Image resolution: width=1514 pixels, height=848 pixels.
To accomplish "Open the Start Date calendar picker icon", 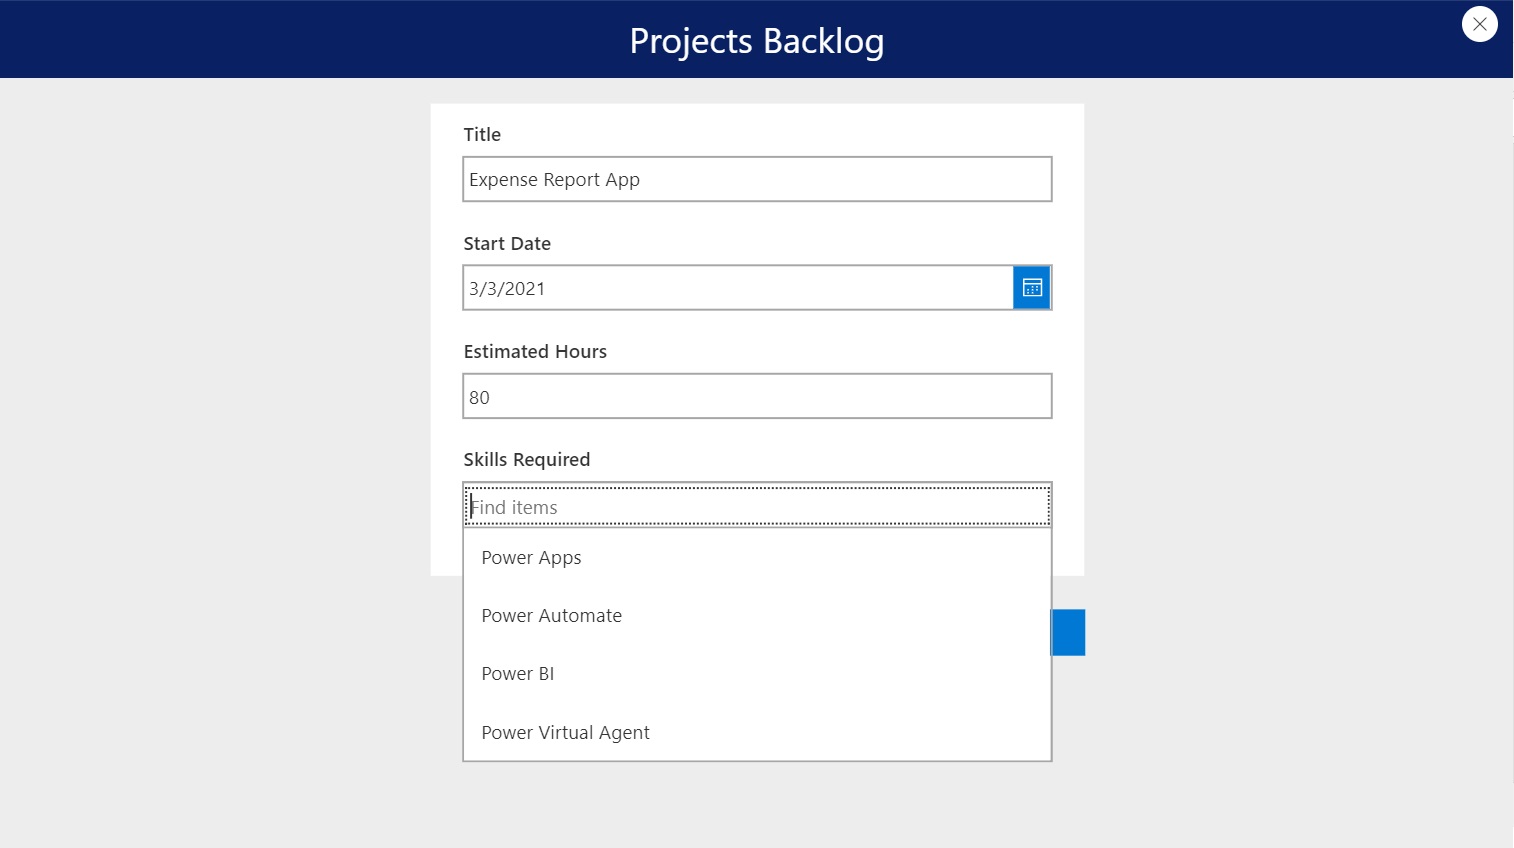I will click(x=1032, y=288).
